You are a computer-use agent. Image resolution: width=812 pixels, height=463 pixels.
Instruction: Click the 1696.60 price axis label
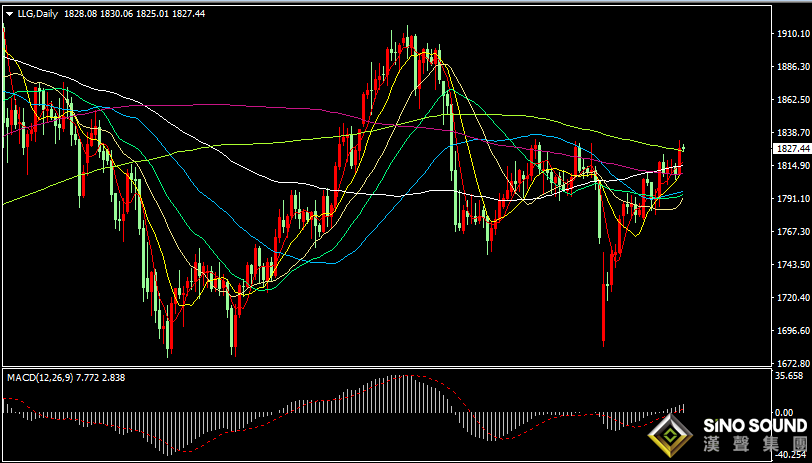coord(793,330)
